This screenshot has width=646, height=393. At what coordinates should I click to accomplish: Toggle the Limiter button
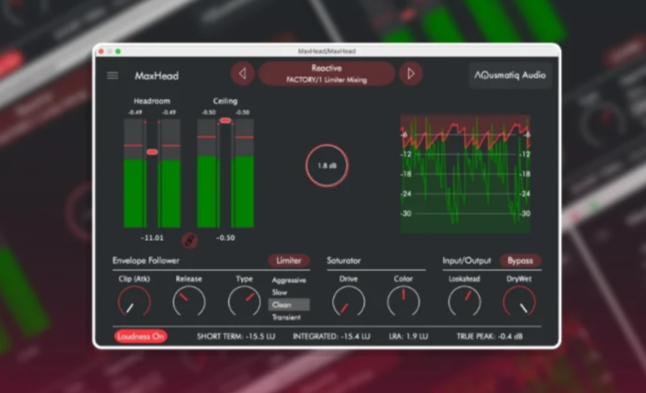pyautogui.click(x=288, y=260)
